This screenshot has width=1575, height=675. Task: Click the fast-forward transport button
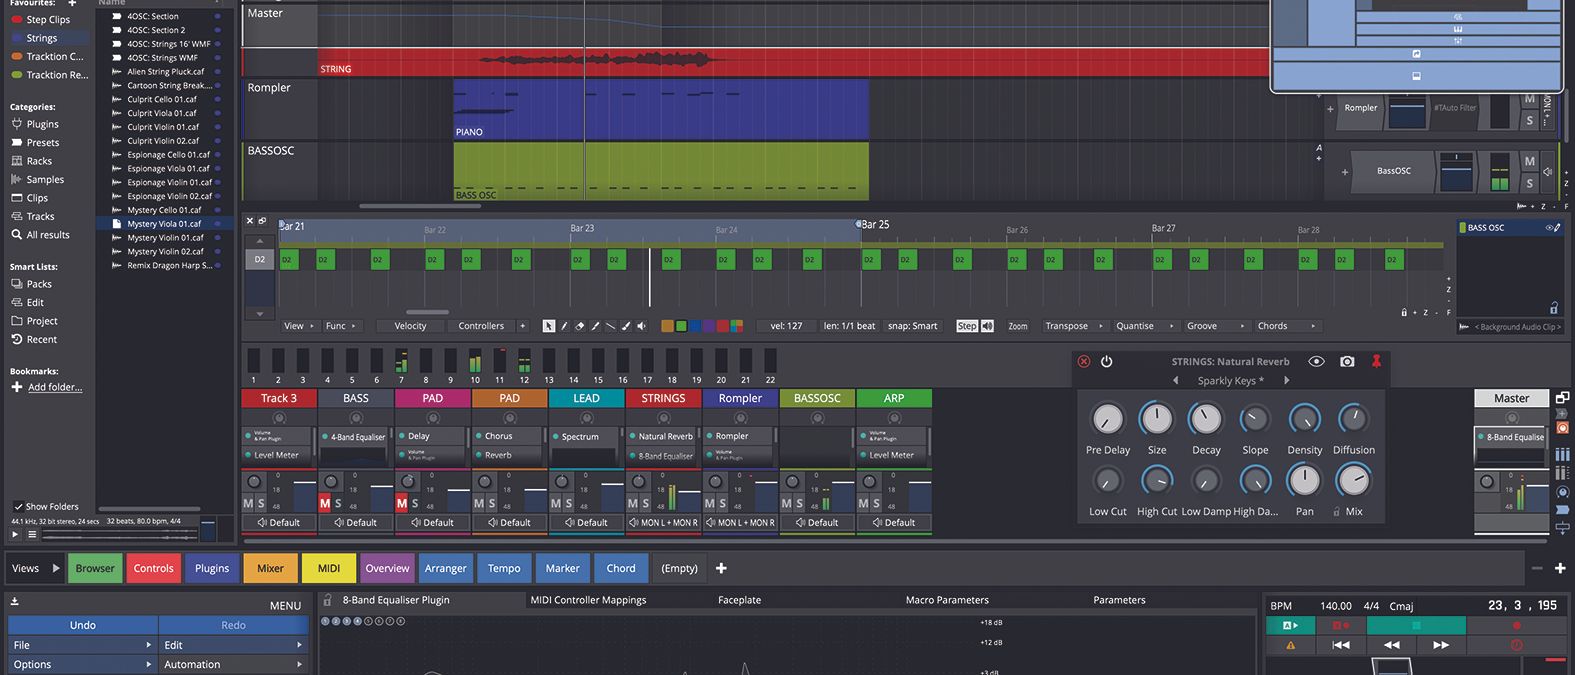pyautogui.click(x=1441, y=645)
